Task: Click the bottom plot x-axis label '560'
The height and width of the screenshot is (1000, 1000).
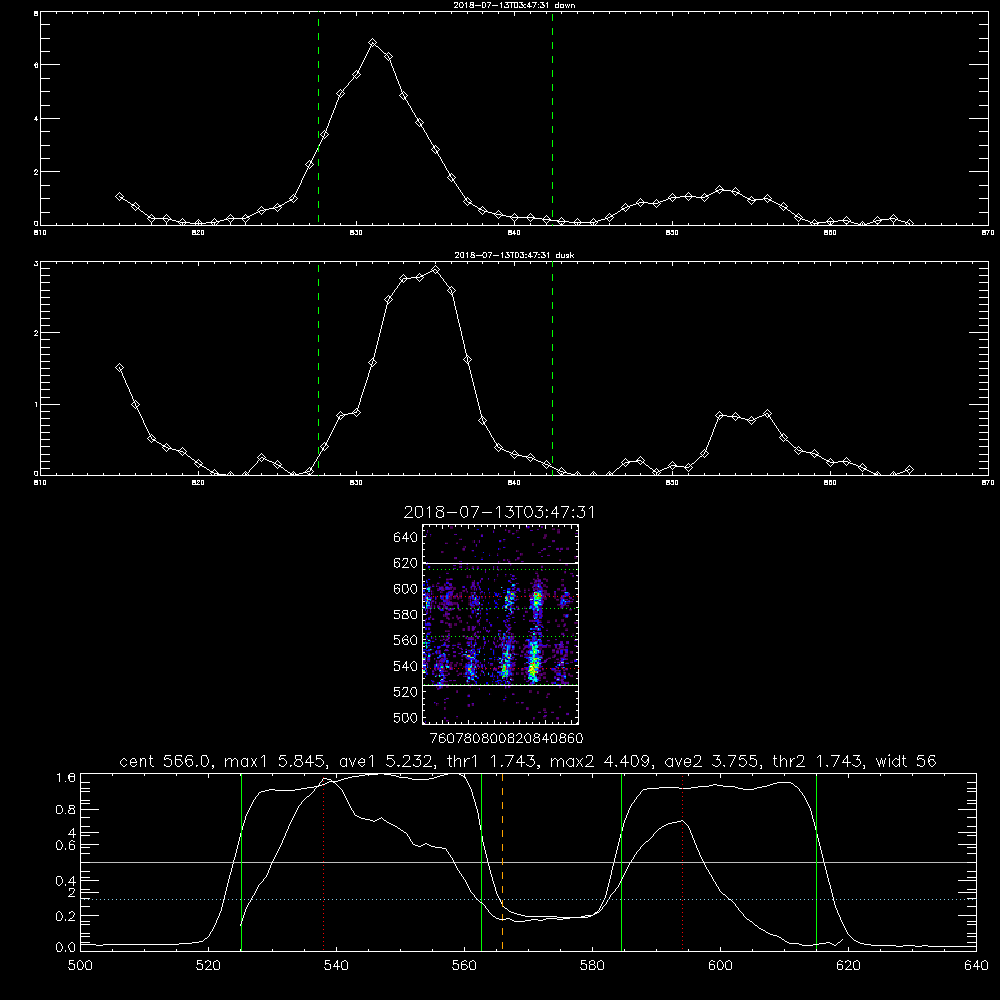Action: point(464,966)
